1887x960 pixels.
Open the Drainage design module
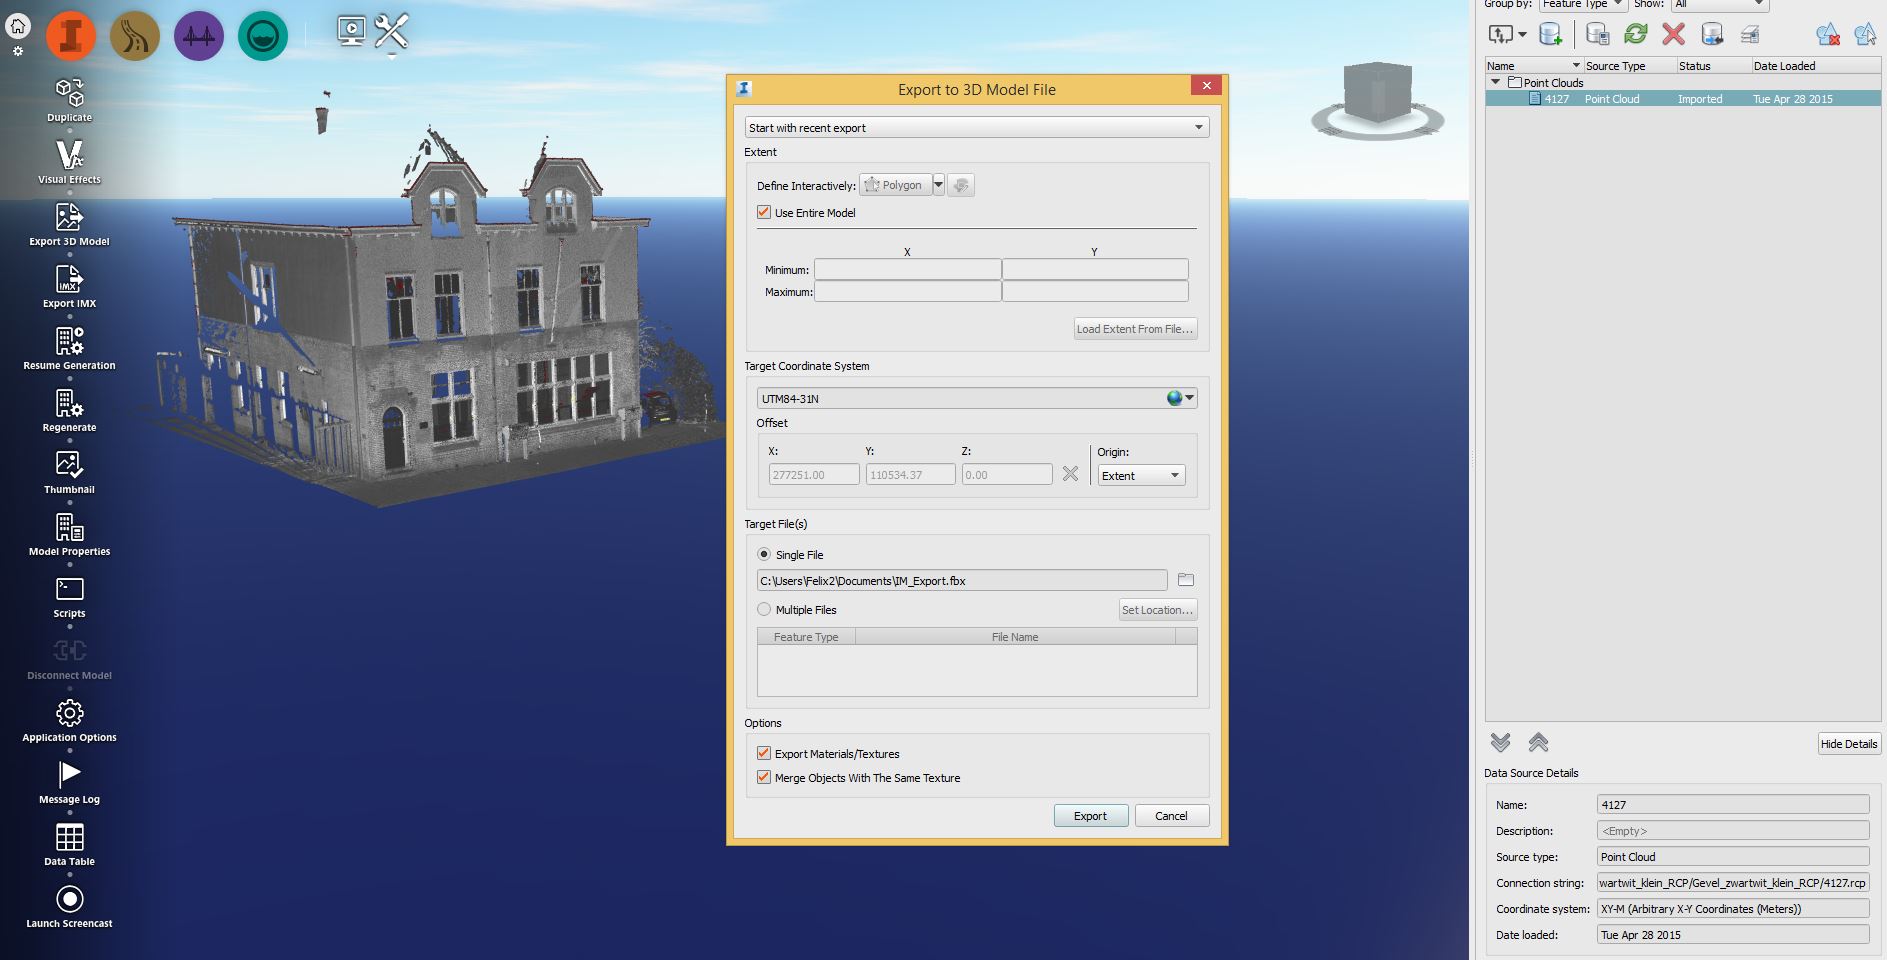[x=262, y=35]
